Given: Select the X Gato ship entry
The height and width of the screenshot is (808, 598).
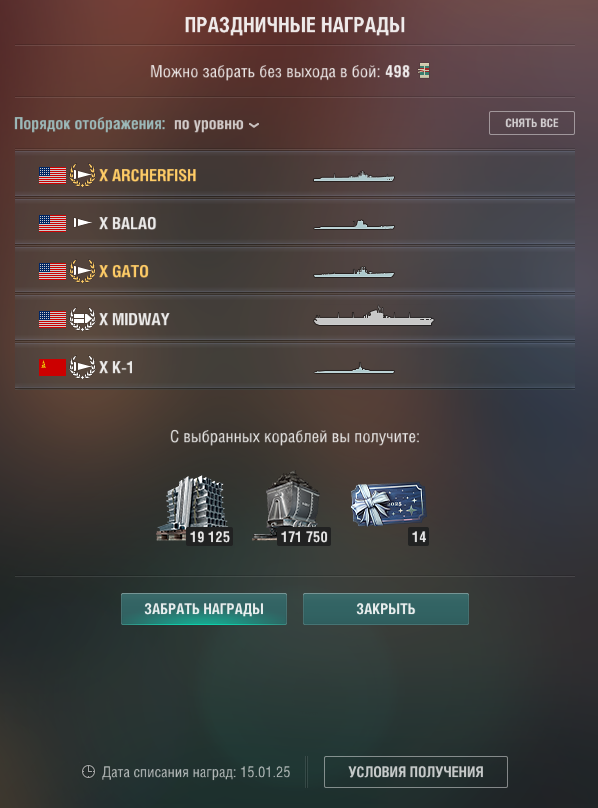Looking at the screenshot, I should point(295,271).
